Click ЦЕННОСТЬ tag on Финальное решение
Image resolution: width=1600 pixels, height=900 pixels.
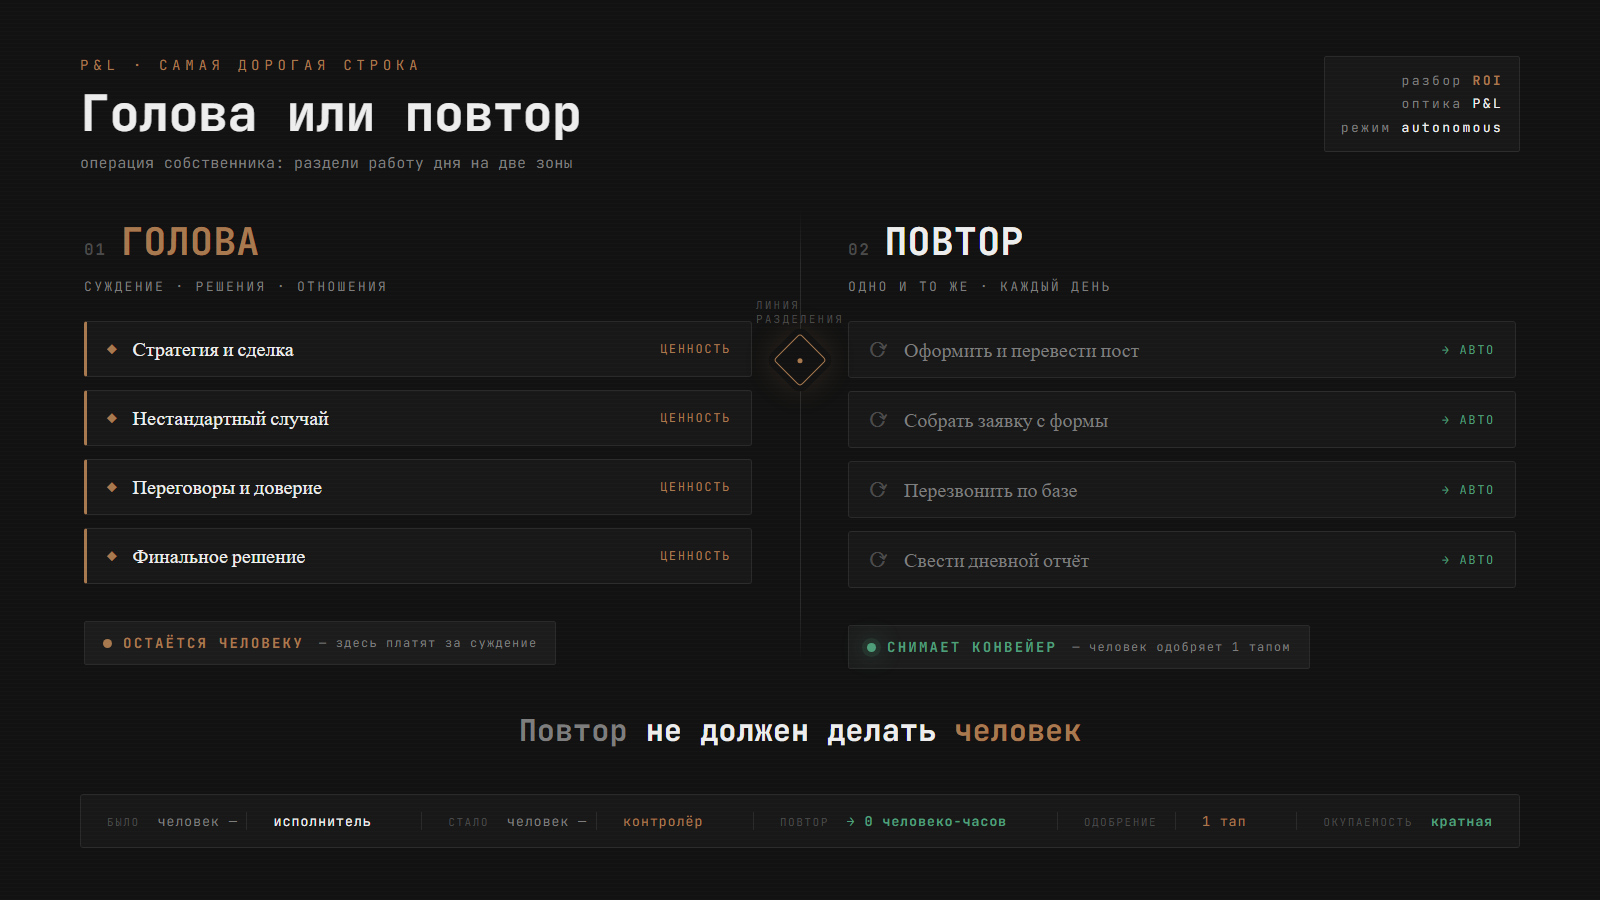coord(695,556)
